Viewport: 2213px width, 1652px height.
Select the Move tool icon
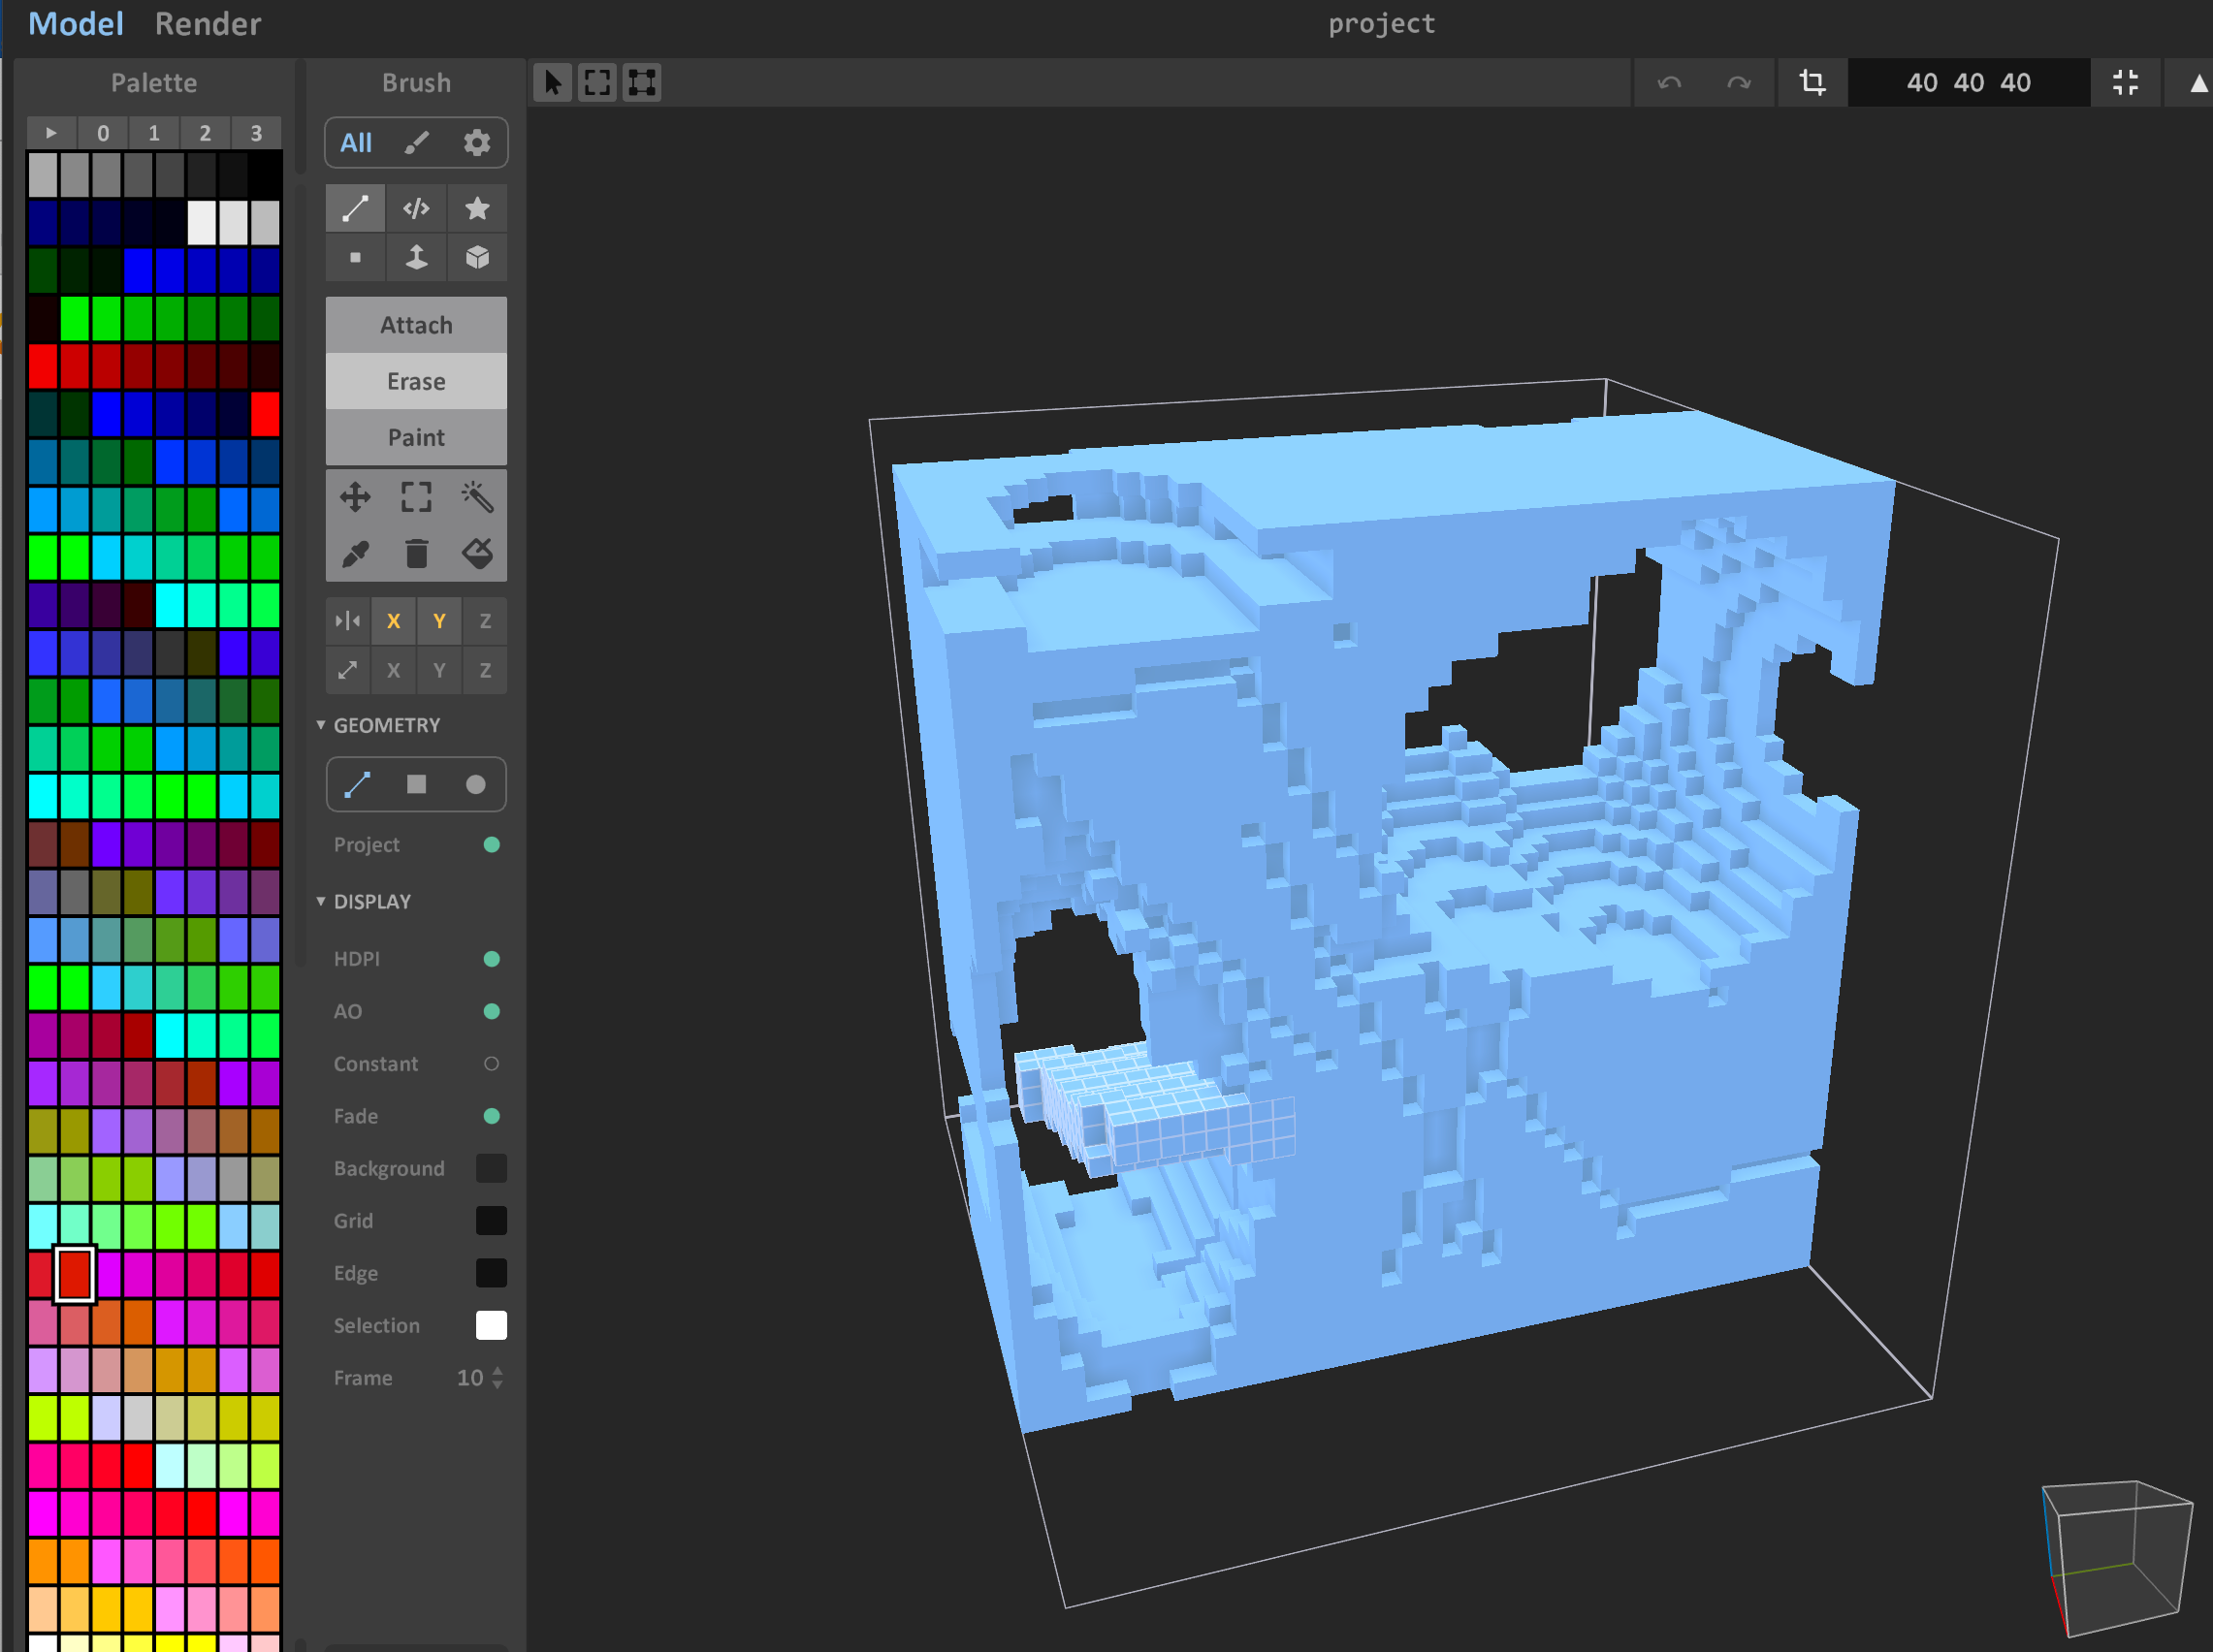coord(355,497)
